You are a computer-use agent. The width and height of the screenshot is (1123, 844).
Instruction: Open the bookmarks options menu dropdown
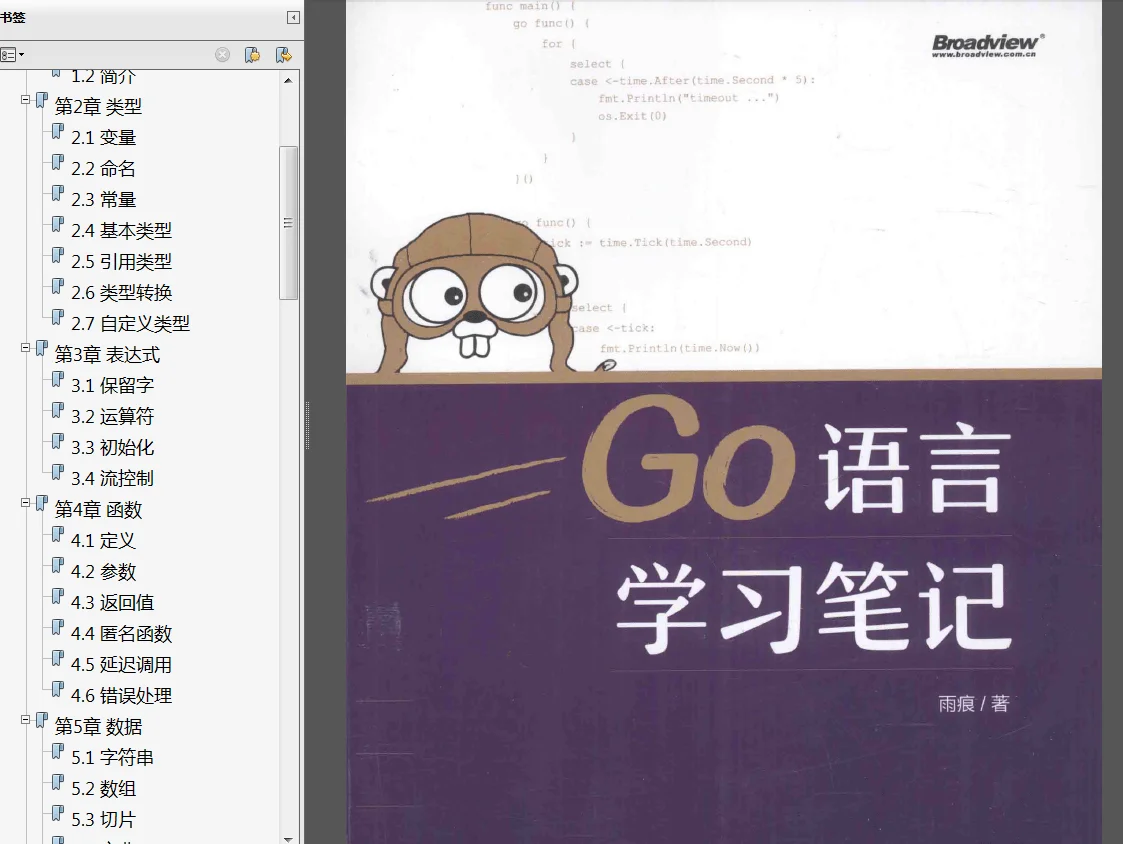click(x=11, y=54)
